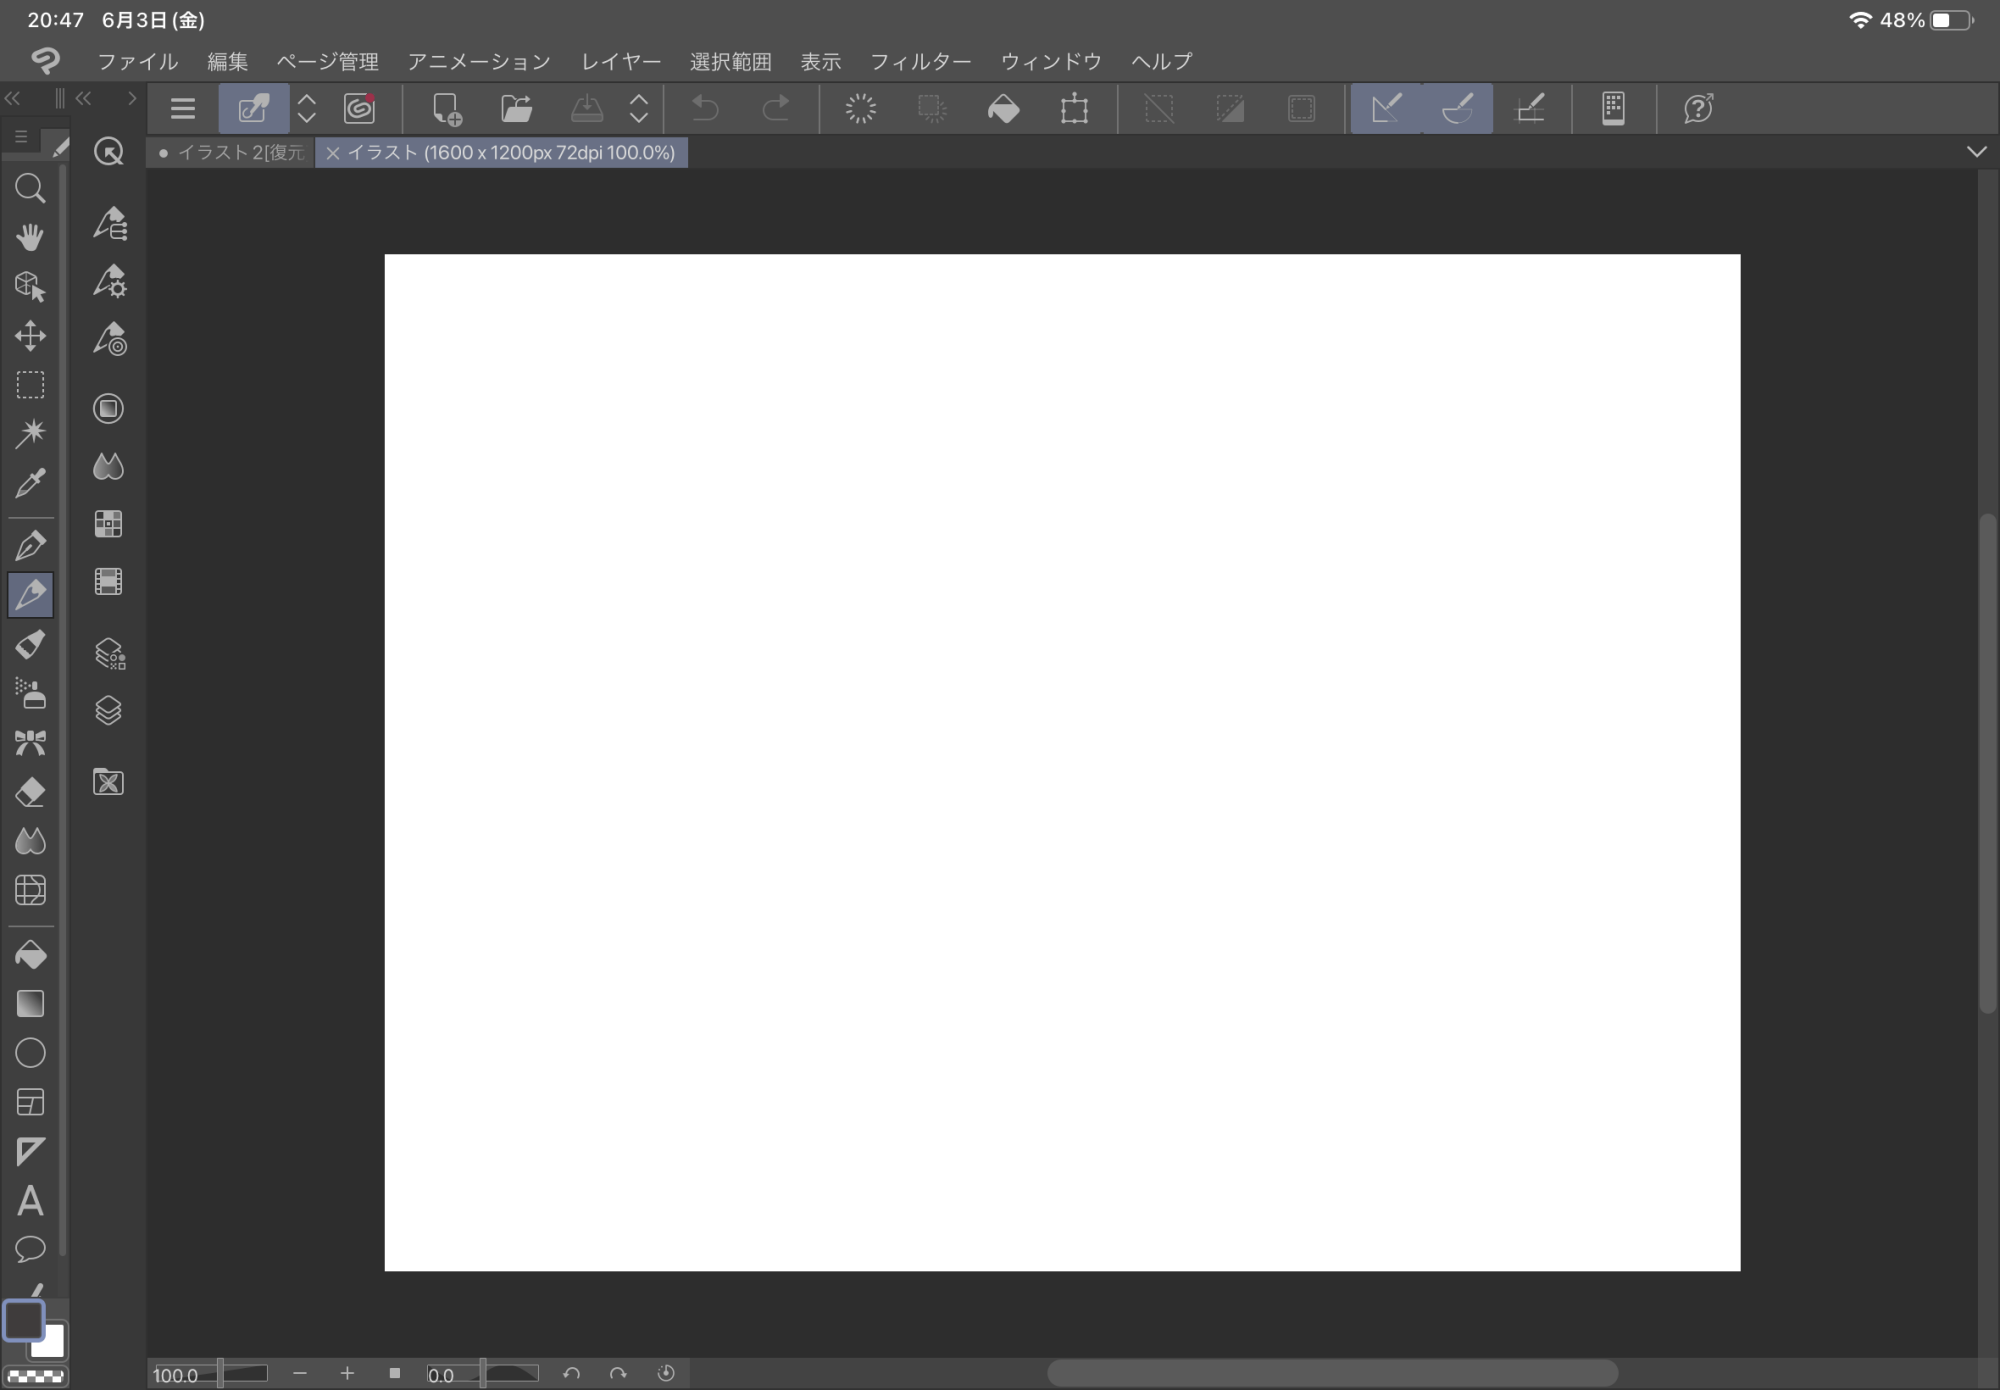Click the New canvas icon in toolbar
This screenshot has height=1390, width=2000.
pos(446,108)
